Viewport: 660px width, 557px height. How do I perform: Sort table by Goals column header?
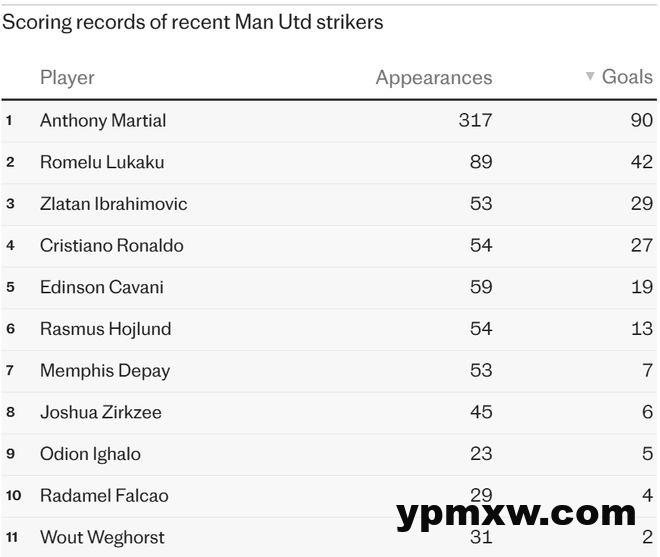point(627,77)
